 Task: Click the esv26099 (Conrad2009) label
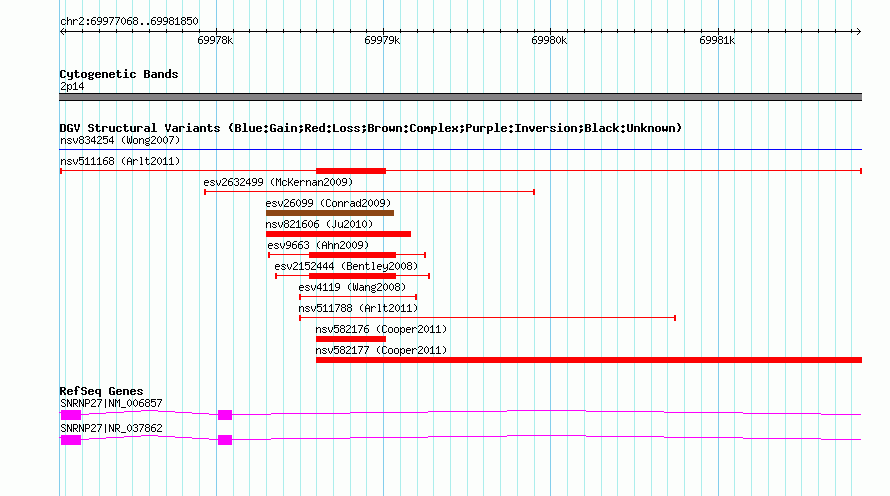click(328, 203)
